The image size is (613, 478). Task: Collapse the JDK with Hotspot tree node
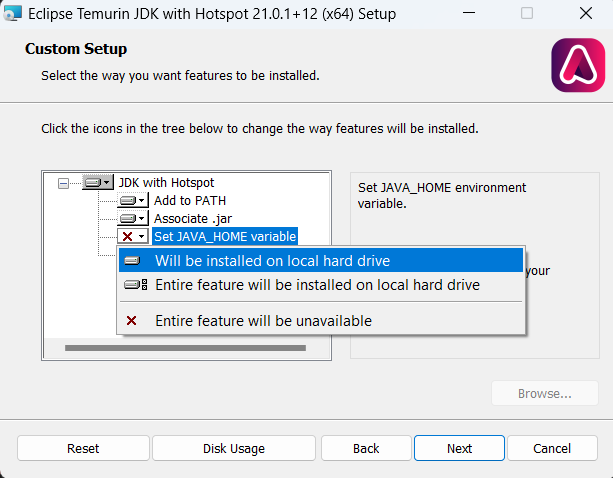pos(63,183)
